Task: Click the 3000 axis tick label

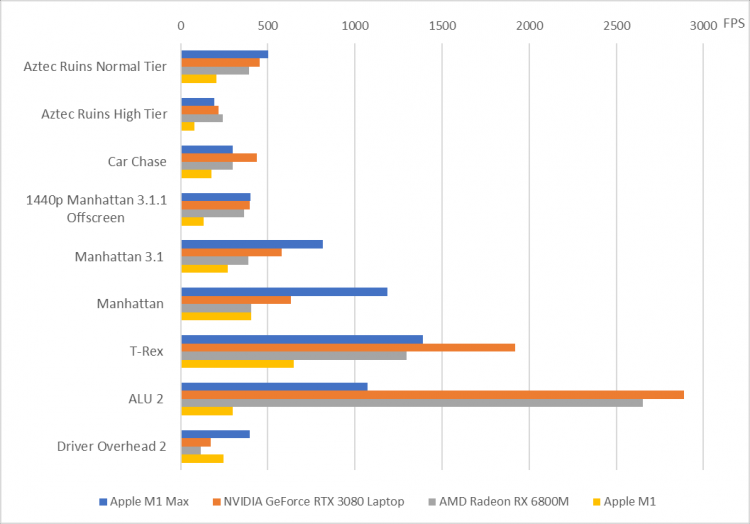Action: 703,24
